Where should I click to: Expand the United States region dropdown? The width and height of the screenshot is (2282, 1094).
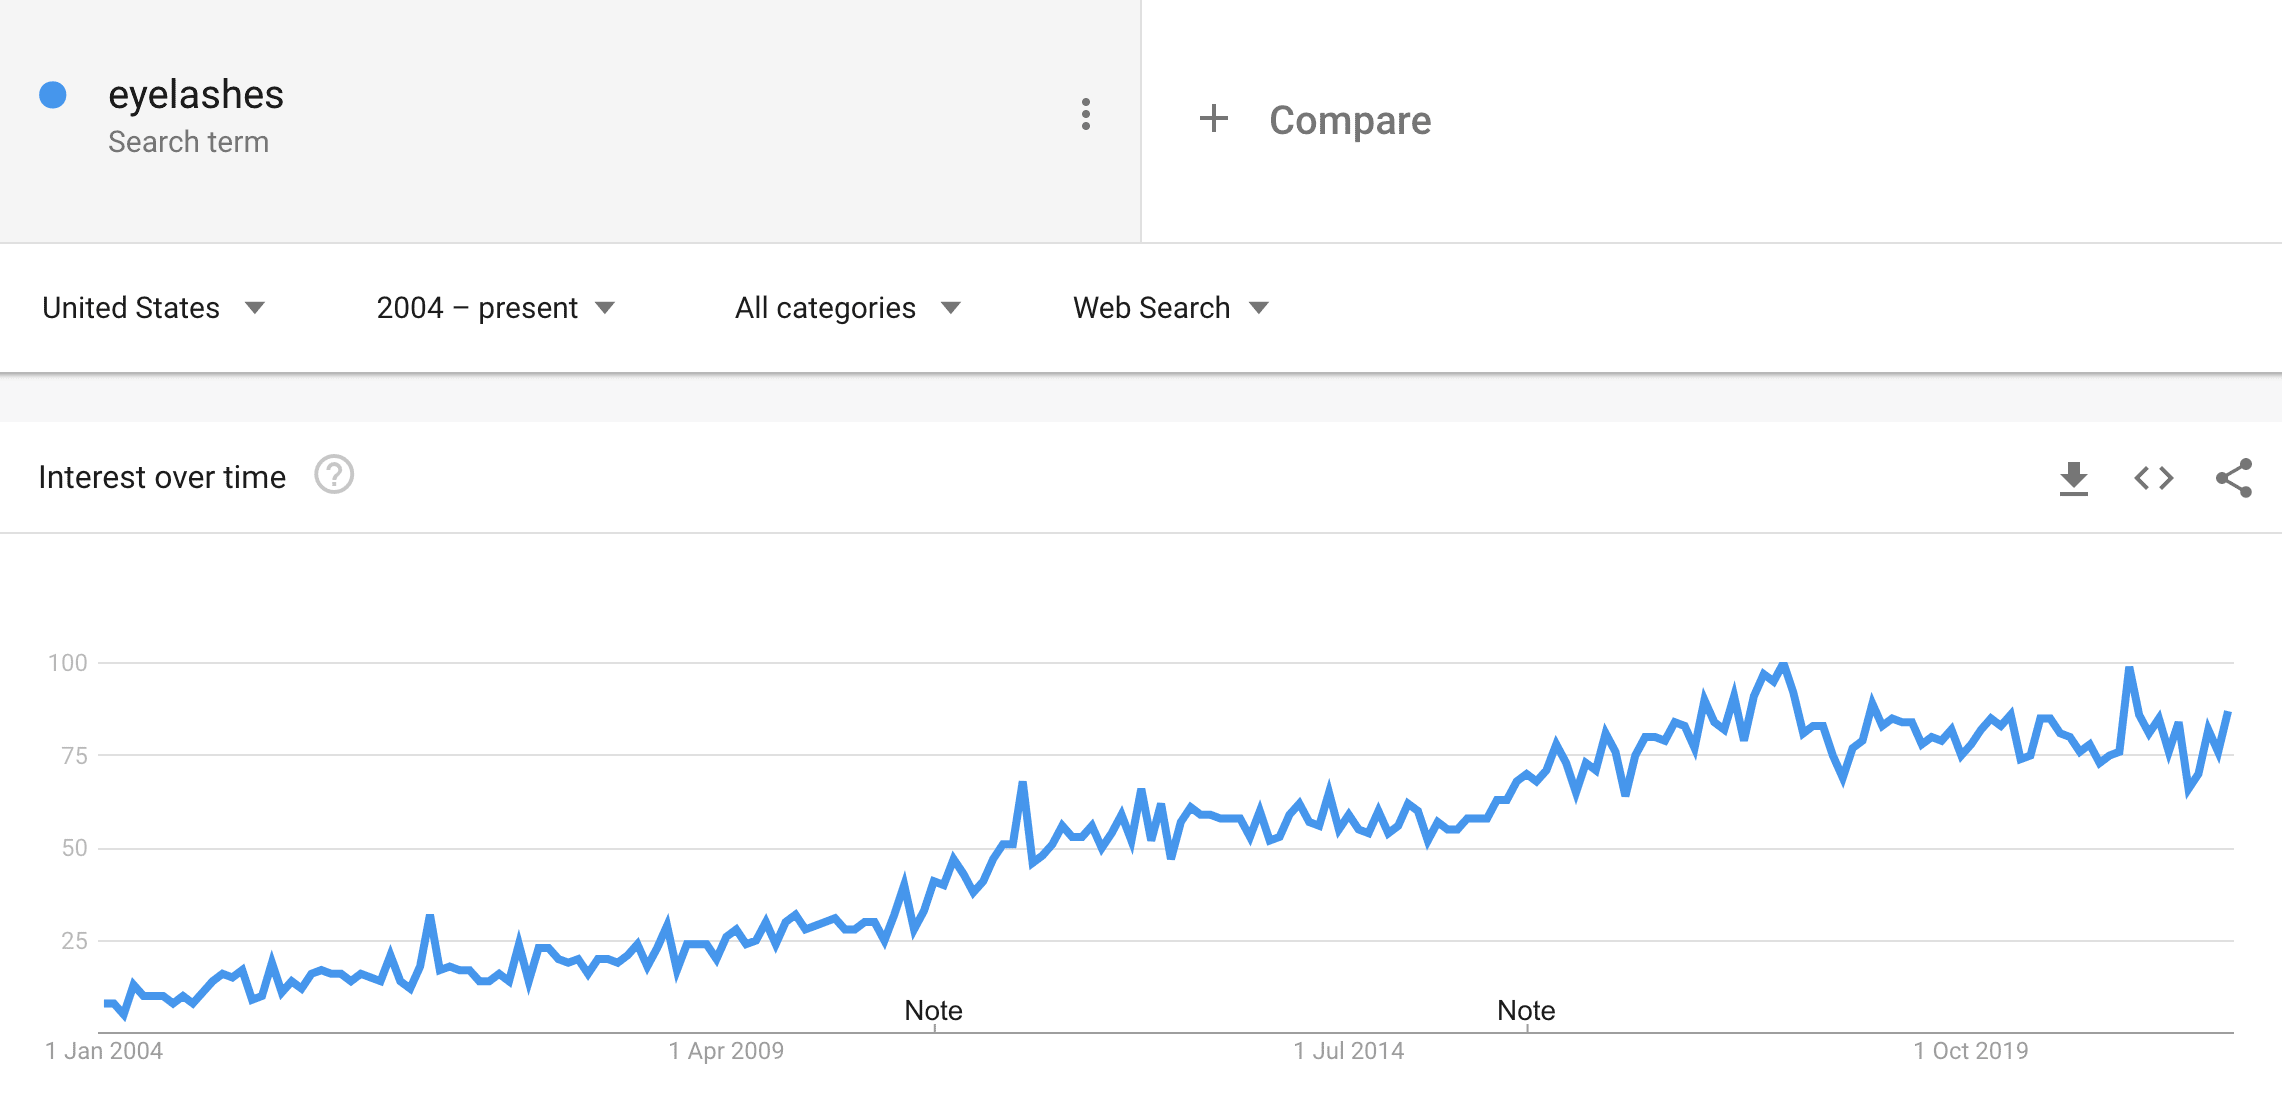153,308
